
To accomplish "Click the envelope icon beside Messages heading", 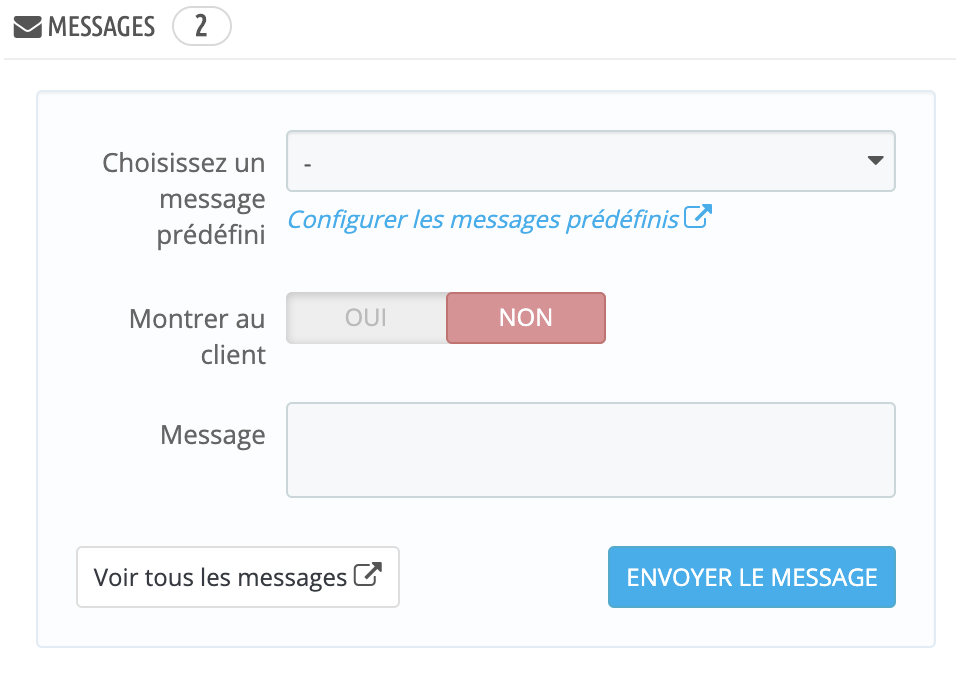I will [27, 27].
